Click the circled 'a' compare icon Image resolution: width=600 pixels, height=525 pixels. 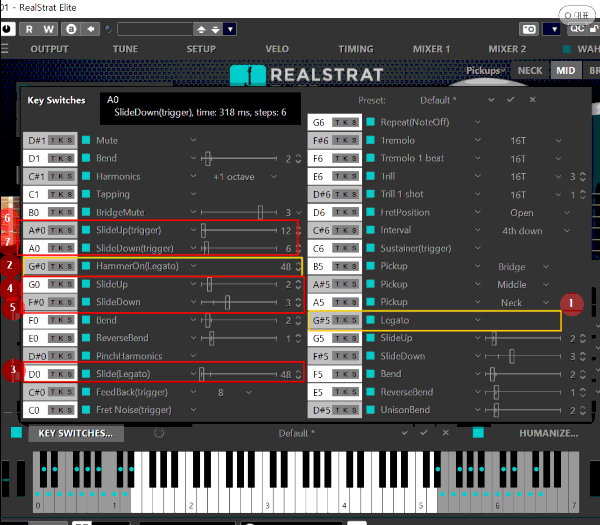tap(71, 29)
